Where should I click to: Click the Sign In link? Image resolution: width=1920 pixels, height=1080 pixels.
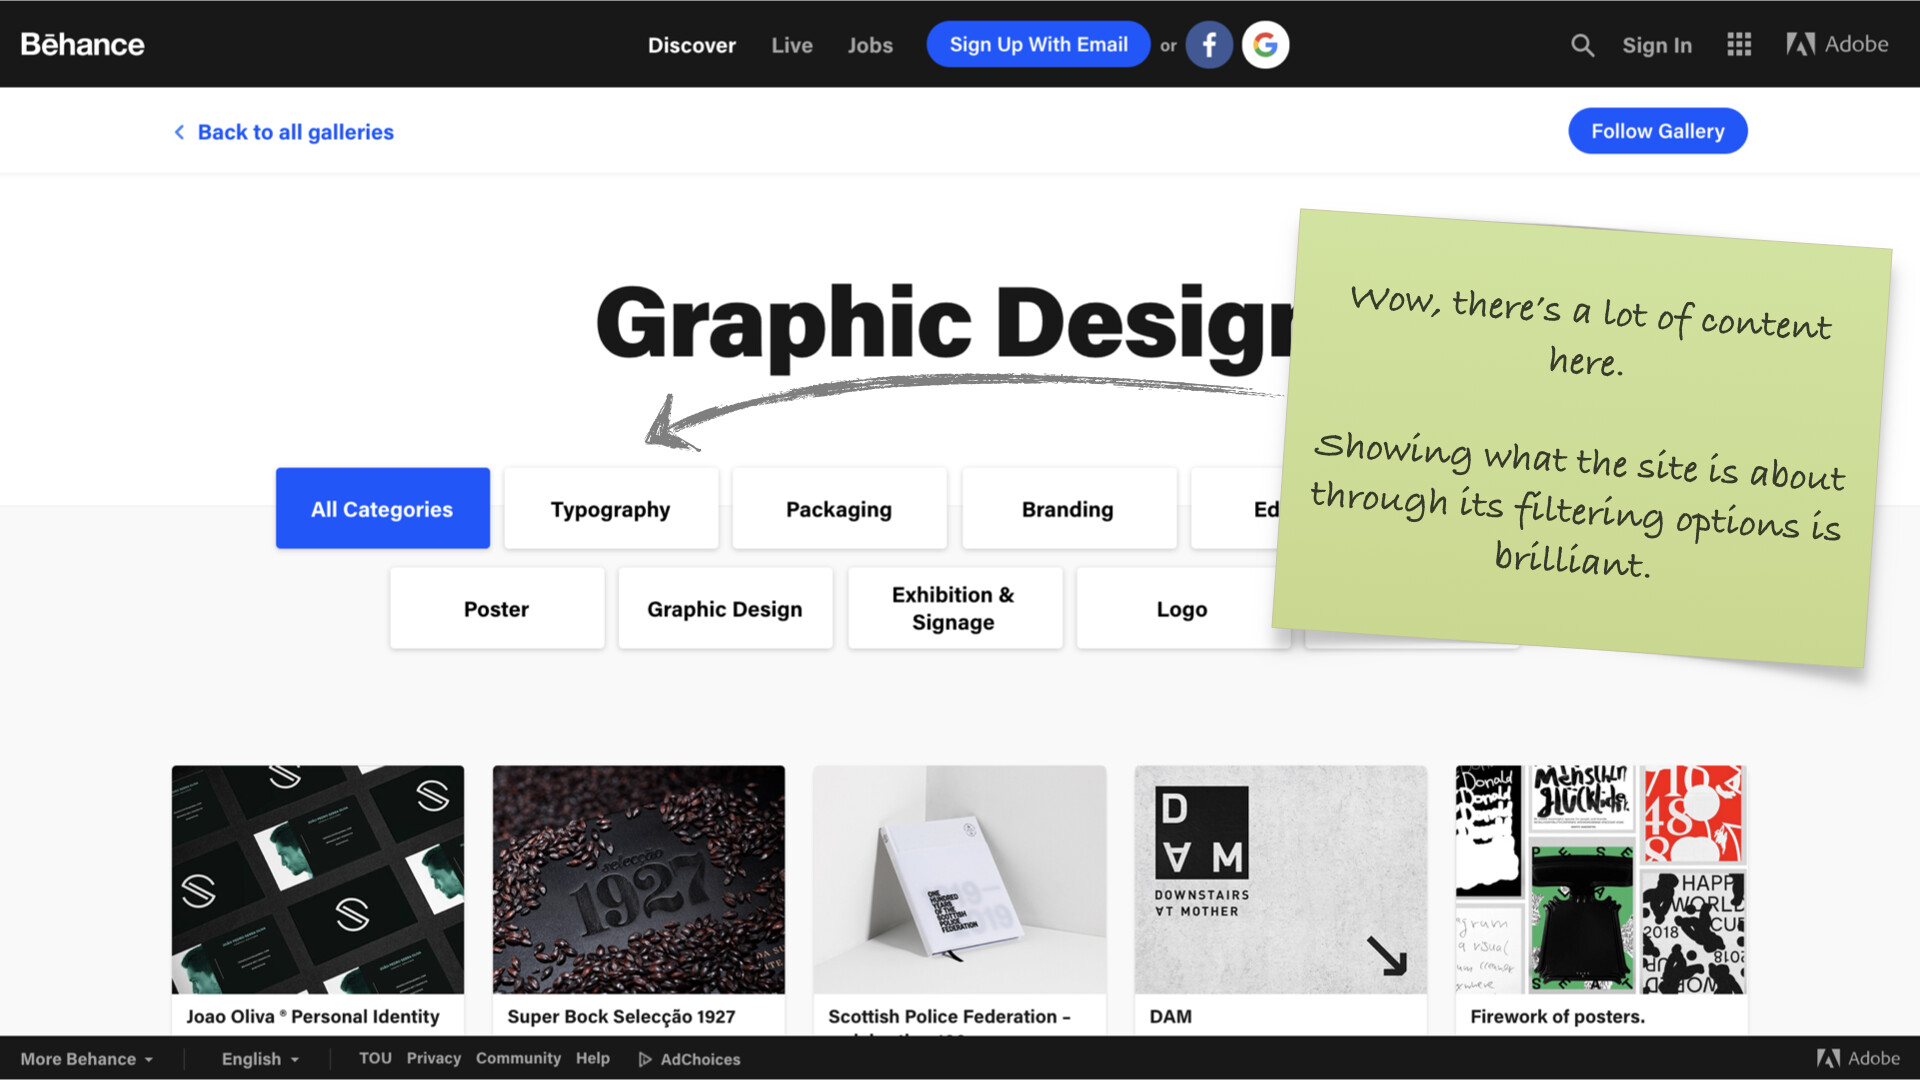(x=1656, y=45)
